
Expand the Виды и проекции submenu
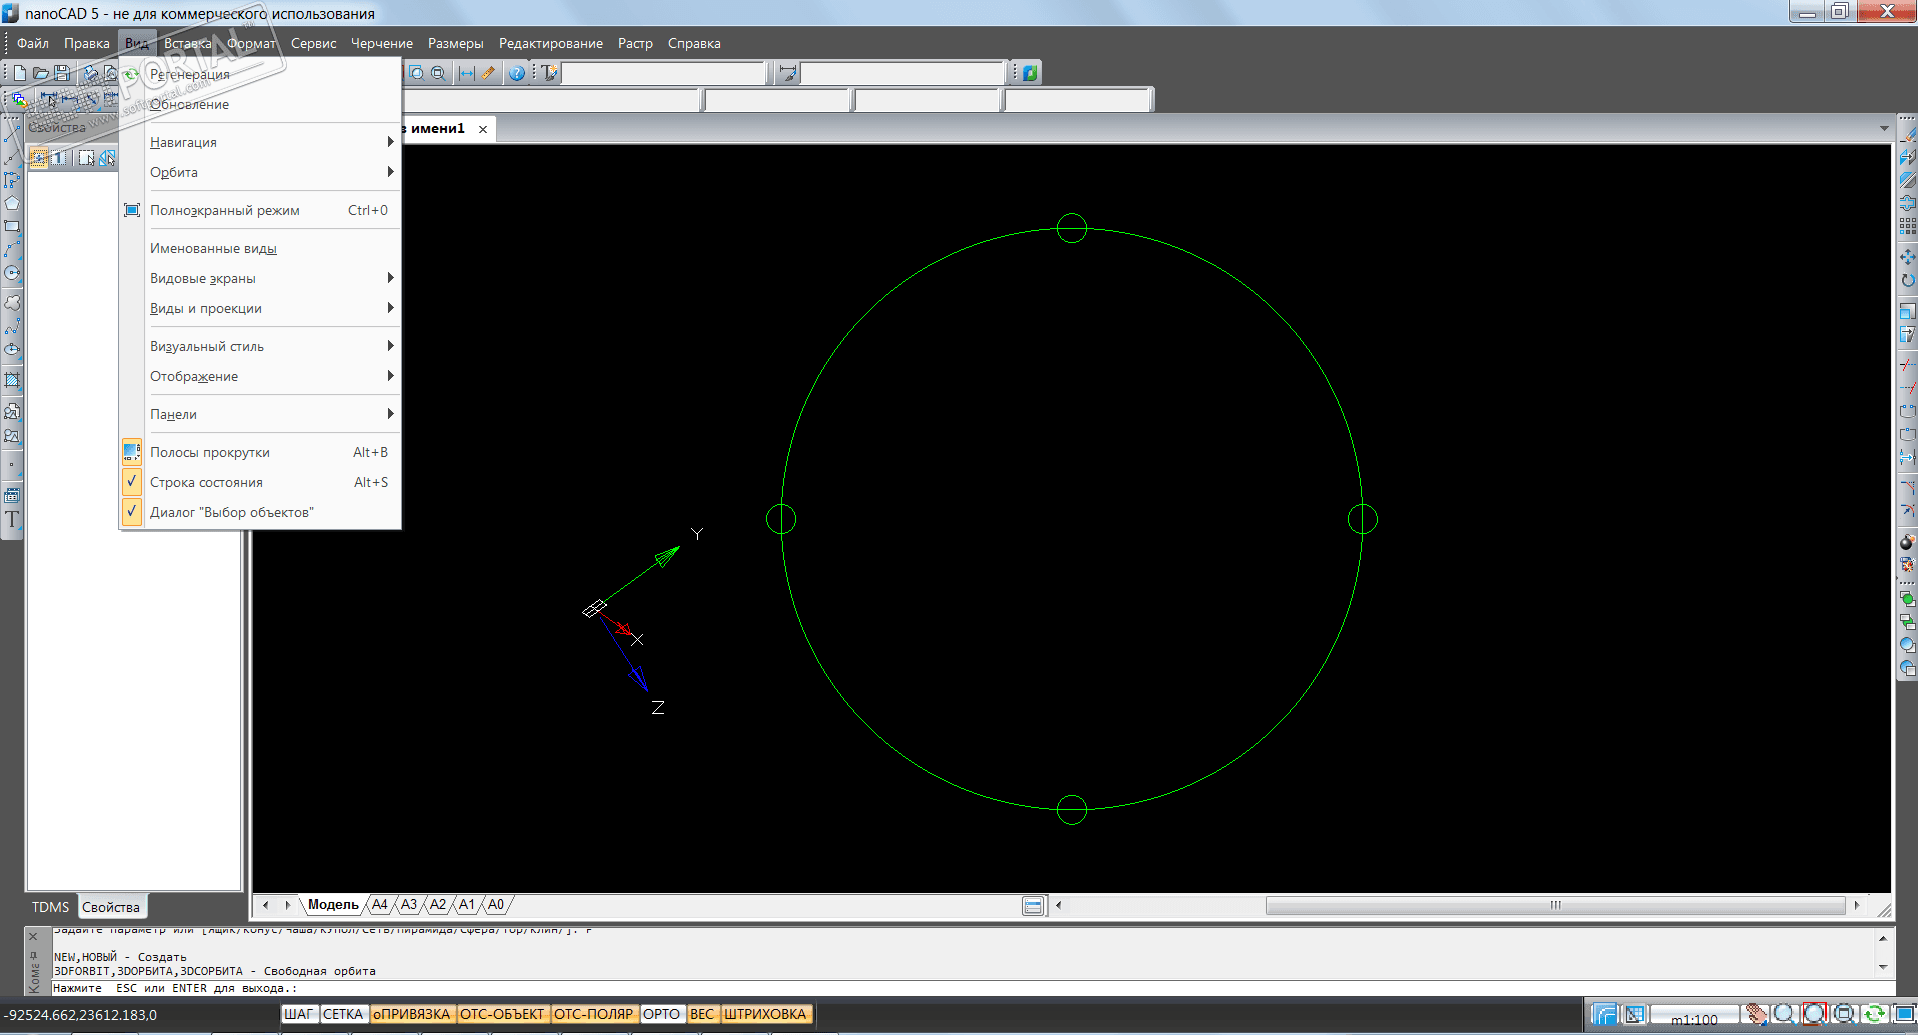(260, 308)
